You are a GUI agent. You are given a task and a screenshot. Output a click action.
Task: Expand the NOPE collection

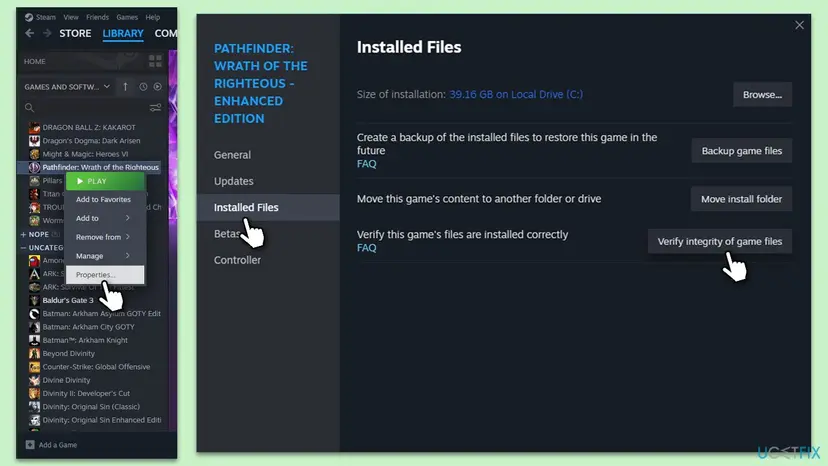[x=23, y=234]
